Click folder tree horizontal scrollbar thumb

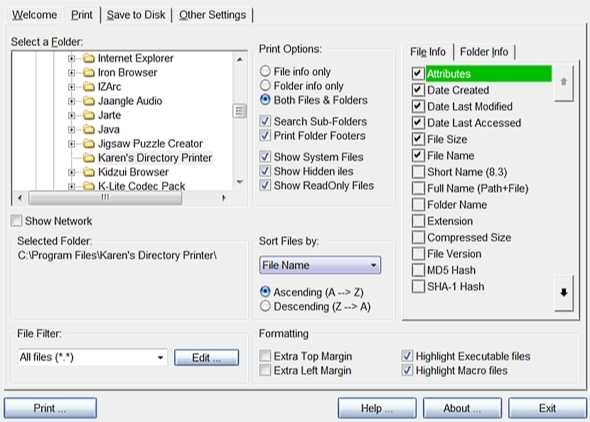pyautogui.click(x=105, y=197)
